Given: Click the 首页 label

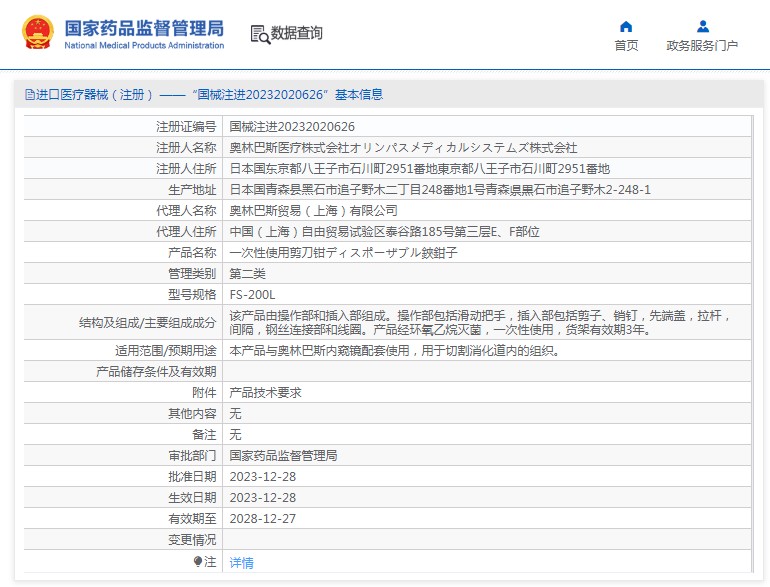Looking at the screenshot, I should coord(626,46).
